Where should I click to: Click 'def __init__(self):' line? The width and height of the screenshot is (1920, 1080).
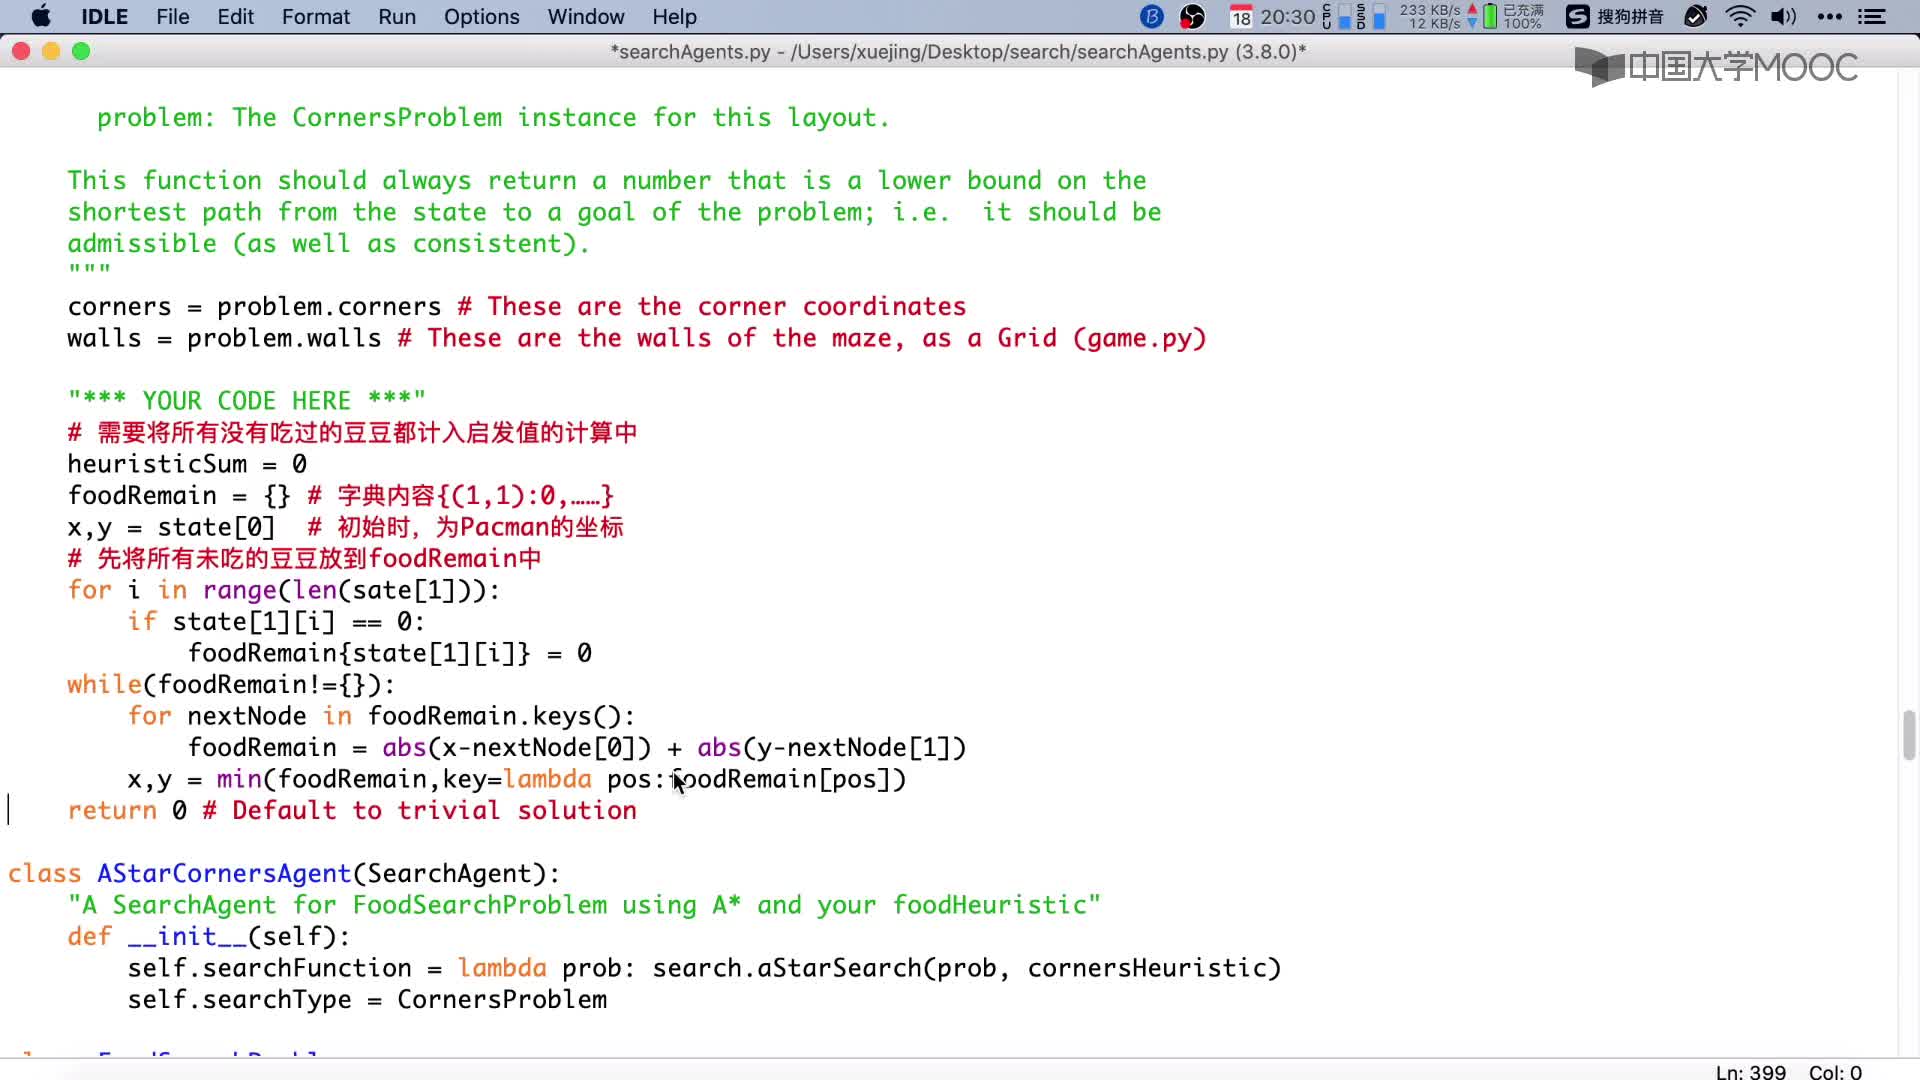(209, 937)
